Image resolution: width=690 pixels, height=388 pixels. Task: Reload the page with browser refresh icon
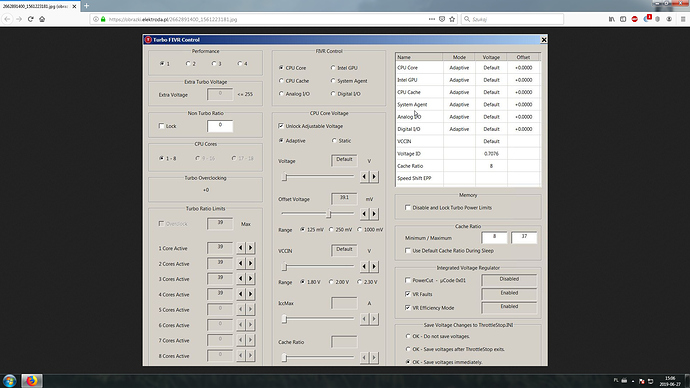coord(30,19)
